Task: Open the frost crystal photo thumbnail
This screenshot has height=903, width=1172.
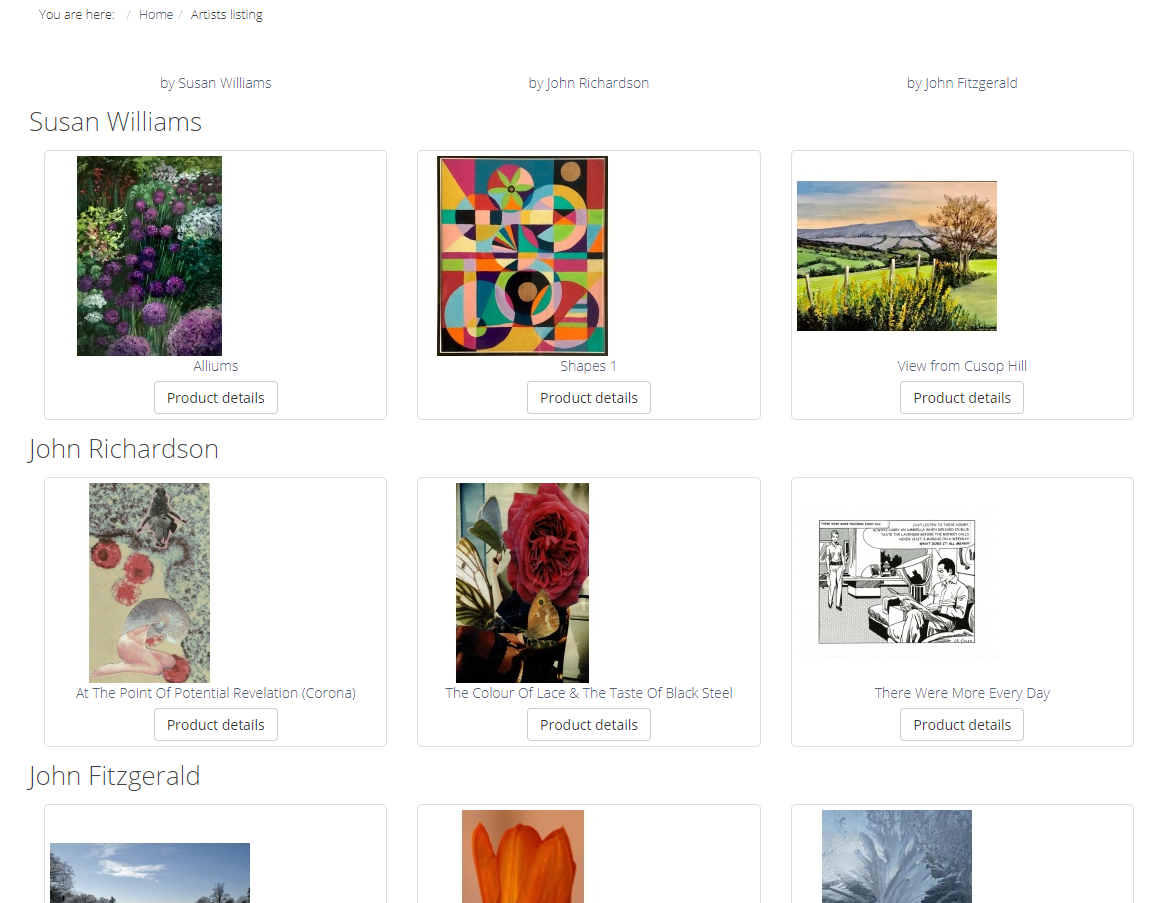Action: tap(897, 857)
